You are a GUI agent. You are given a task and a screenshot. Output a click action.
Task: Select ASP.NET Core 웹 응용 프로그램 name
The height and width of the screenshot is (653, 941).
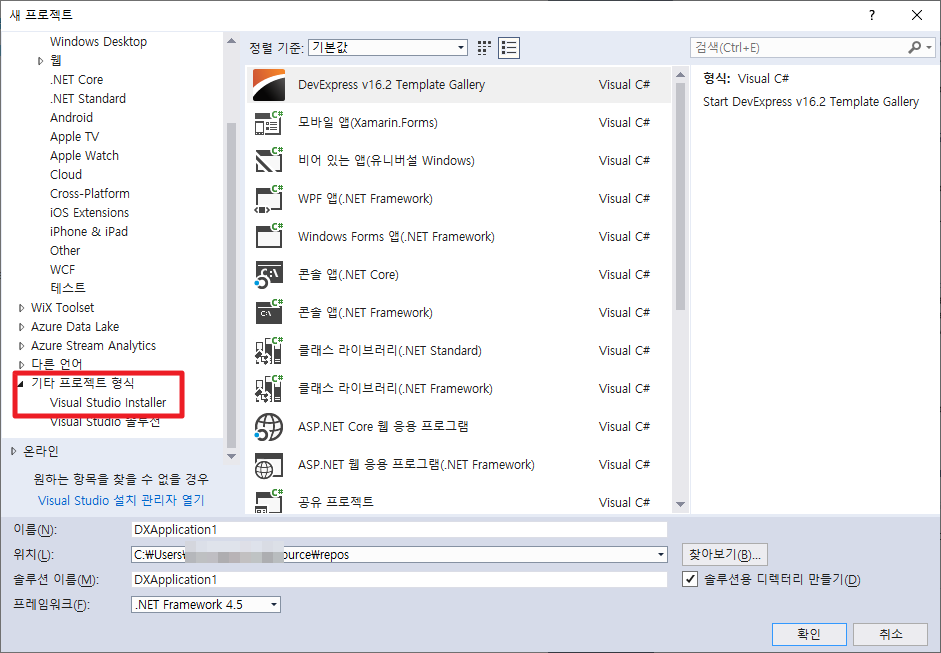coord(383,427)
